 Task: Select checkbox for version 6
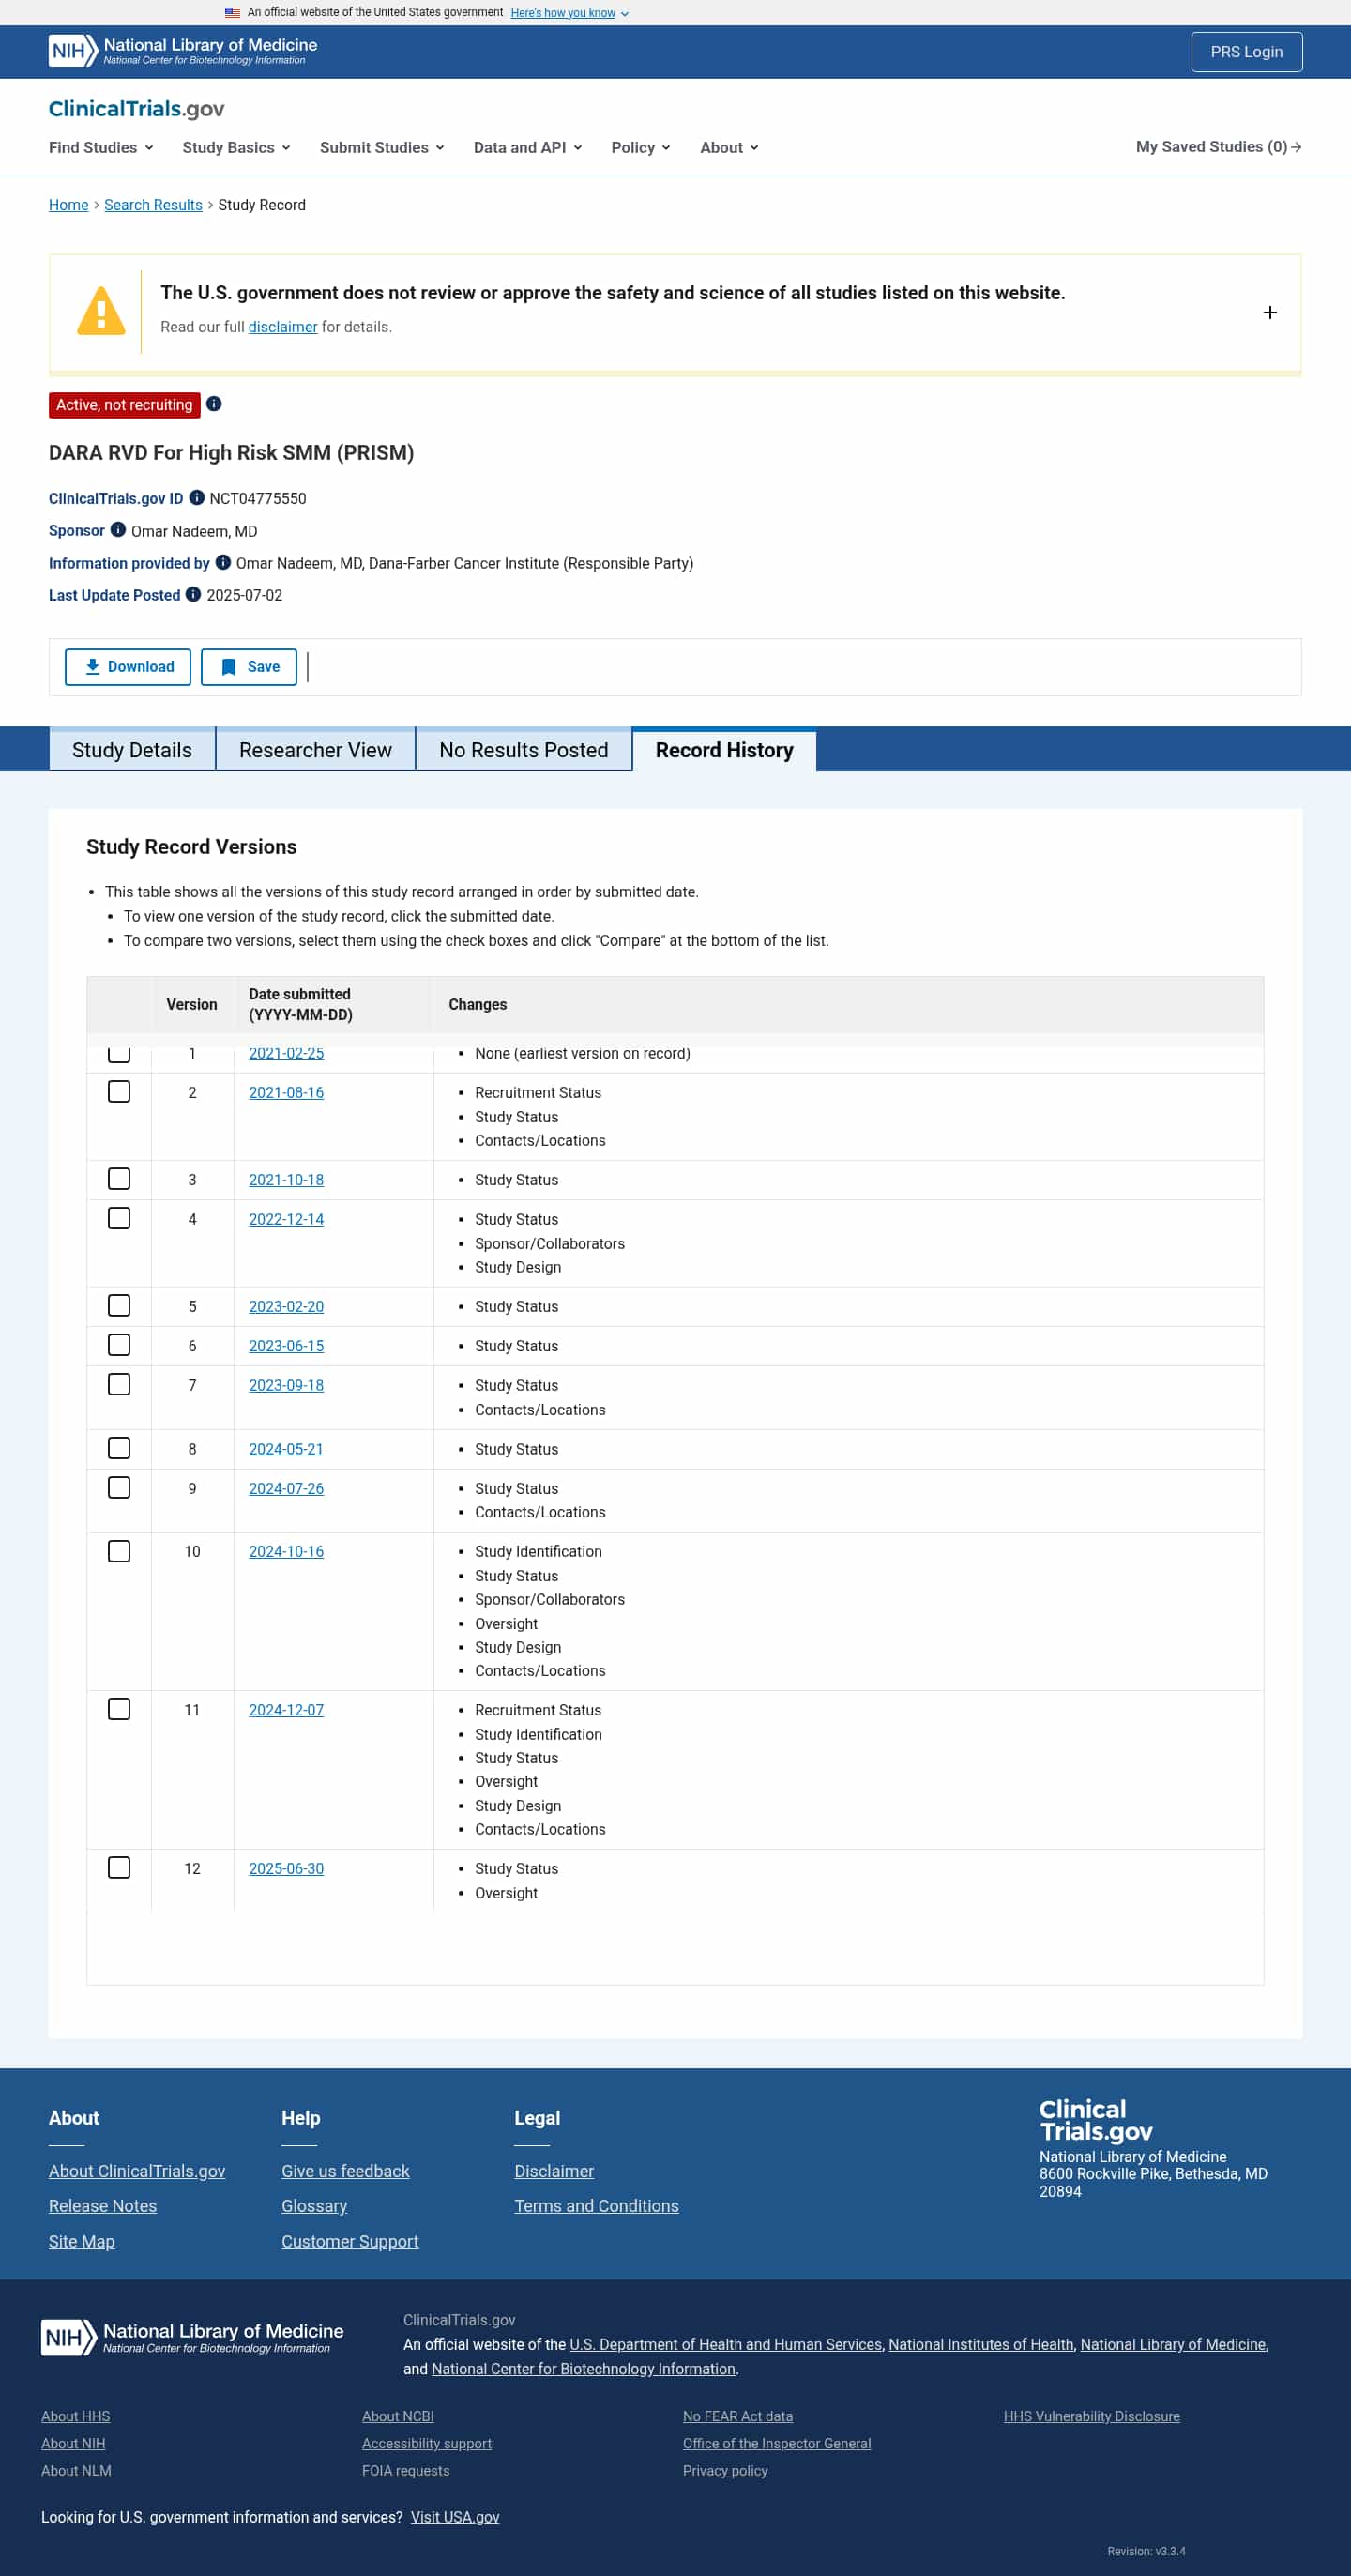point(119,1345)
